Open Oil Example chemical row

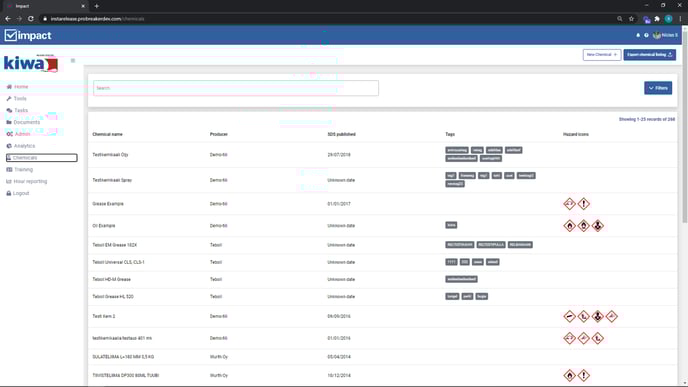[x=382, y=226]
